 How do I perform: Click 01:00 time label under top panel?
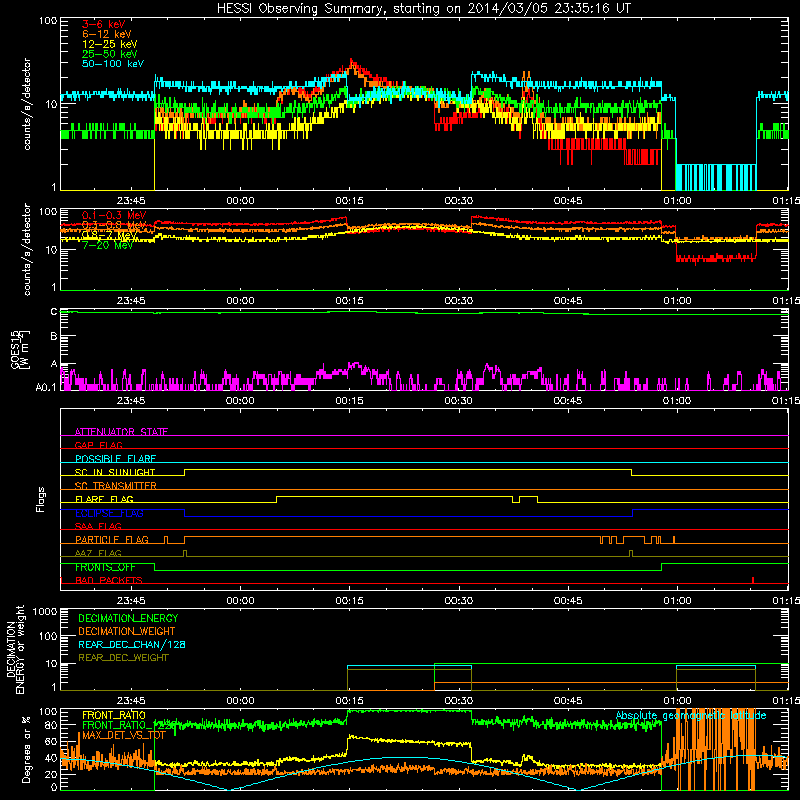click(x=677, y=201)
